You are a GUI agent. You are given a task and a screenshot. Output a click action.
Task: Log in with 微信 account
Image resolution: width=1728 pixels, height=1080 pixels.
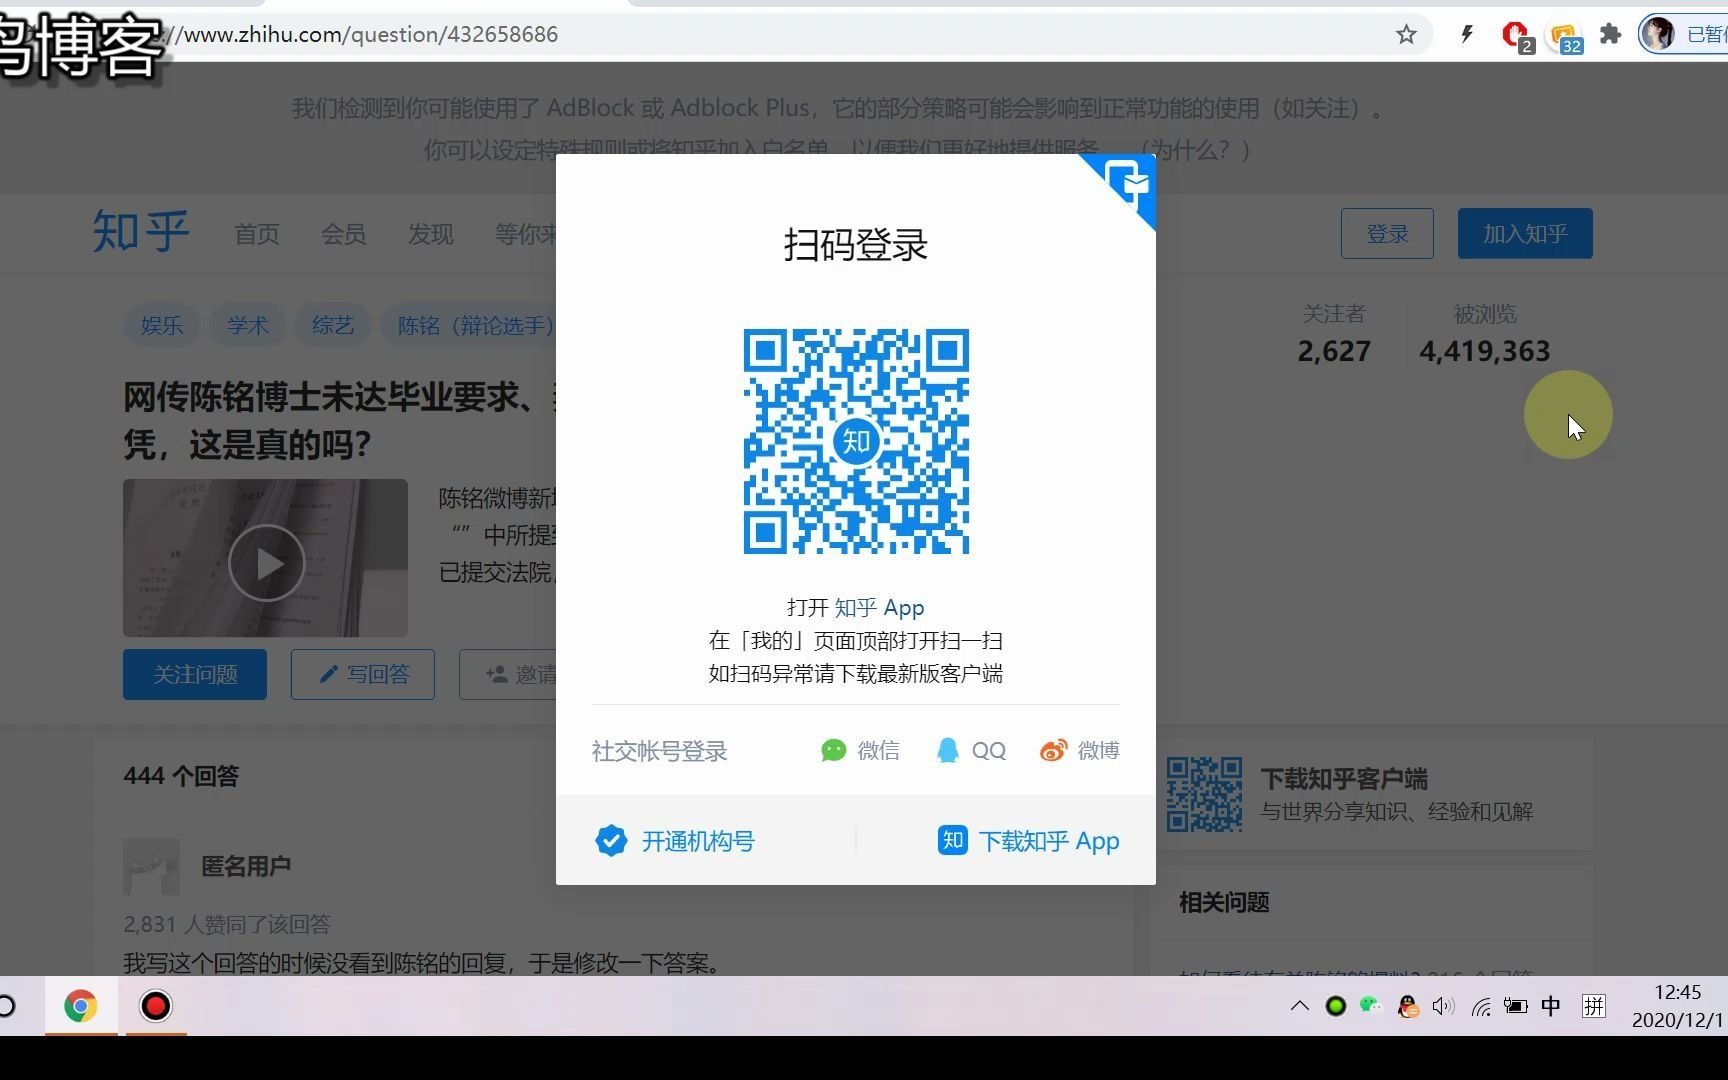(860, 750)
